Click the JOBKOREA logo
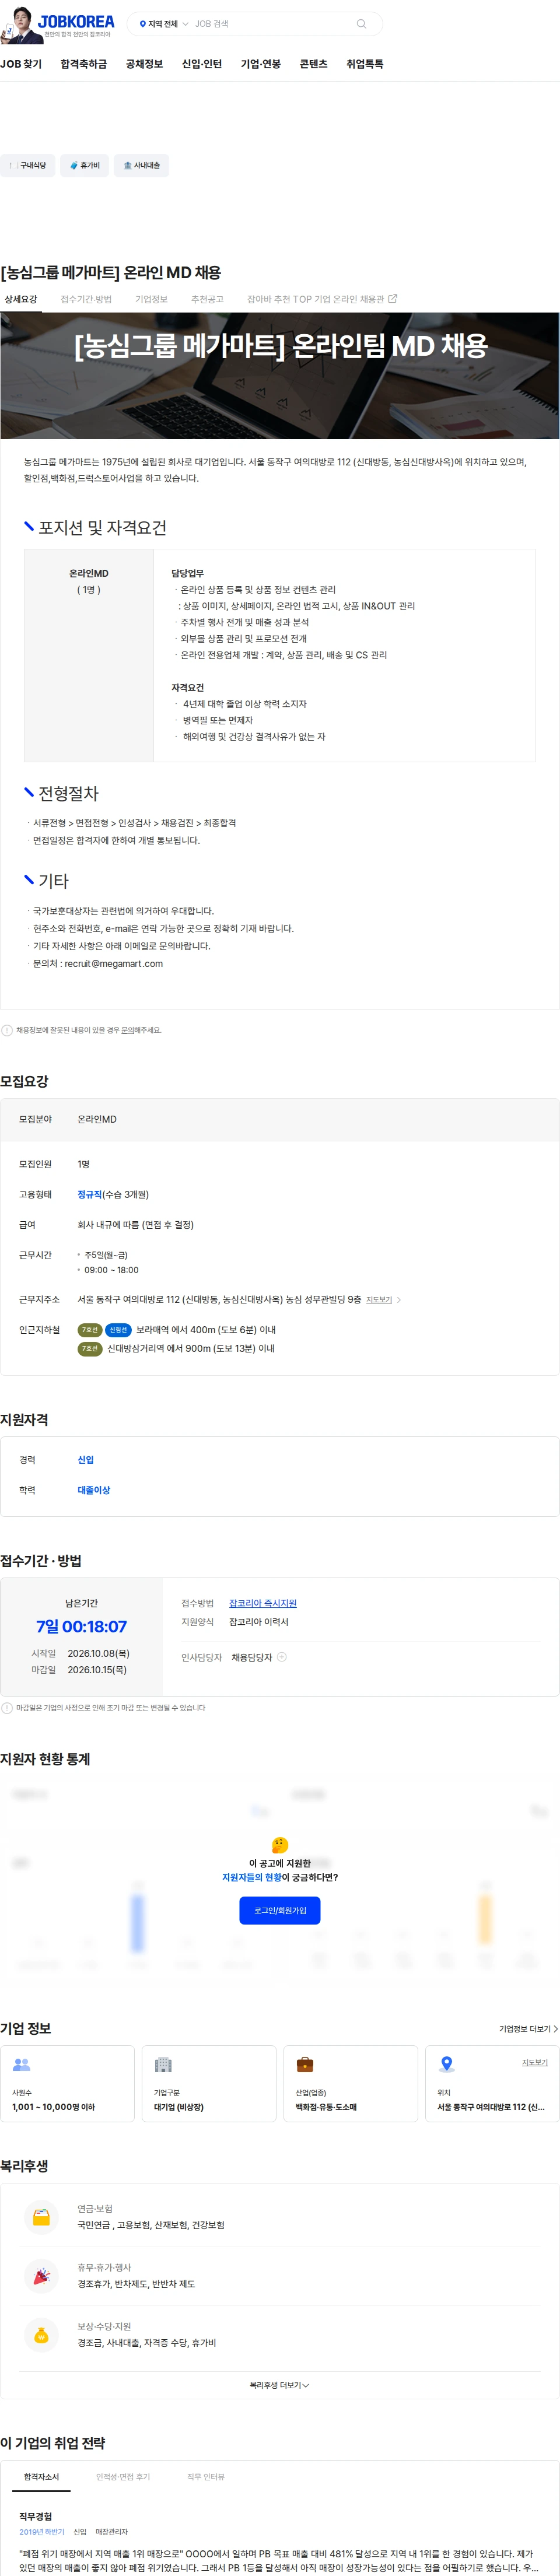The width and height of the screenshot is (560, 2576). coord(76,21)
